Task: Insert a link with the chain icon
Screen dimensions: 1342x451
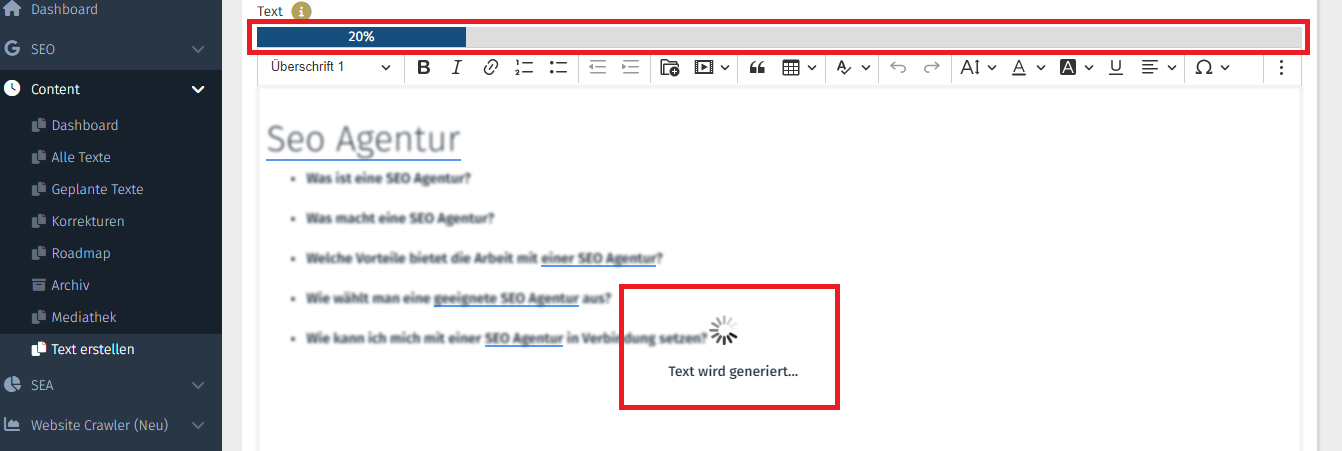Action: click(x=490, y=67)
